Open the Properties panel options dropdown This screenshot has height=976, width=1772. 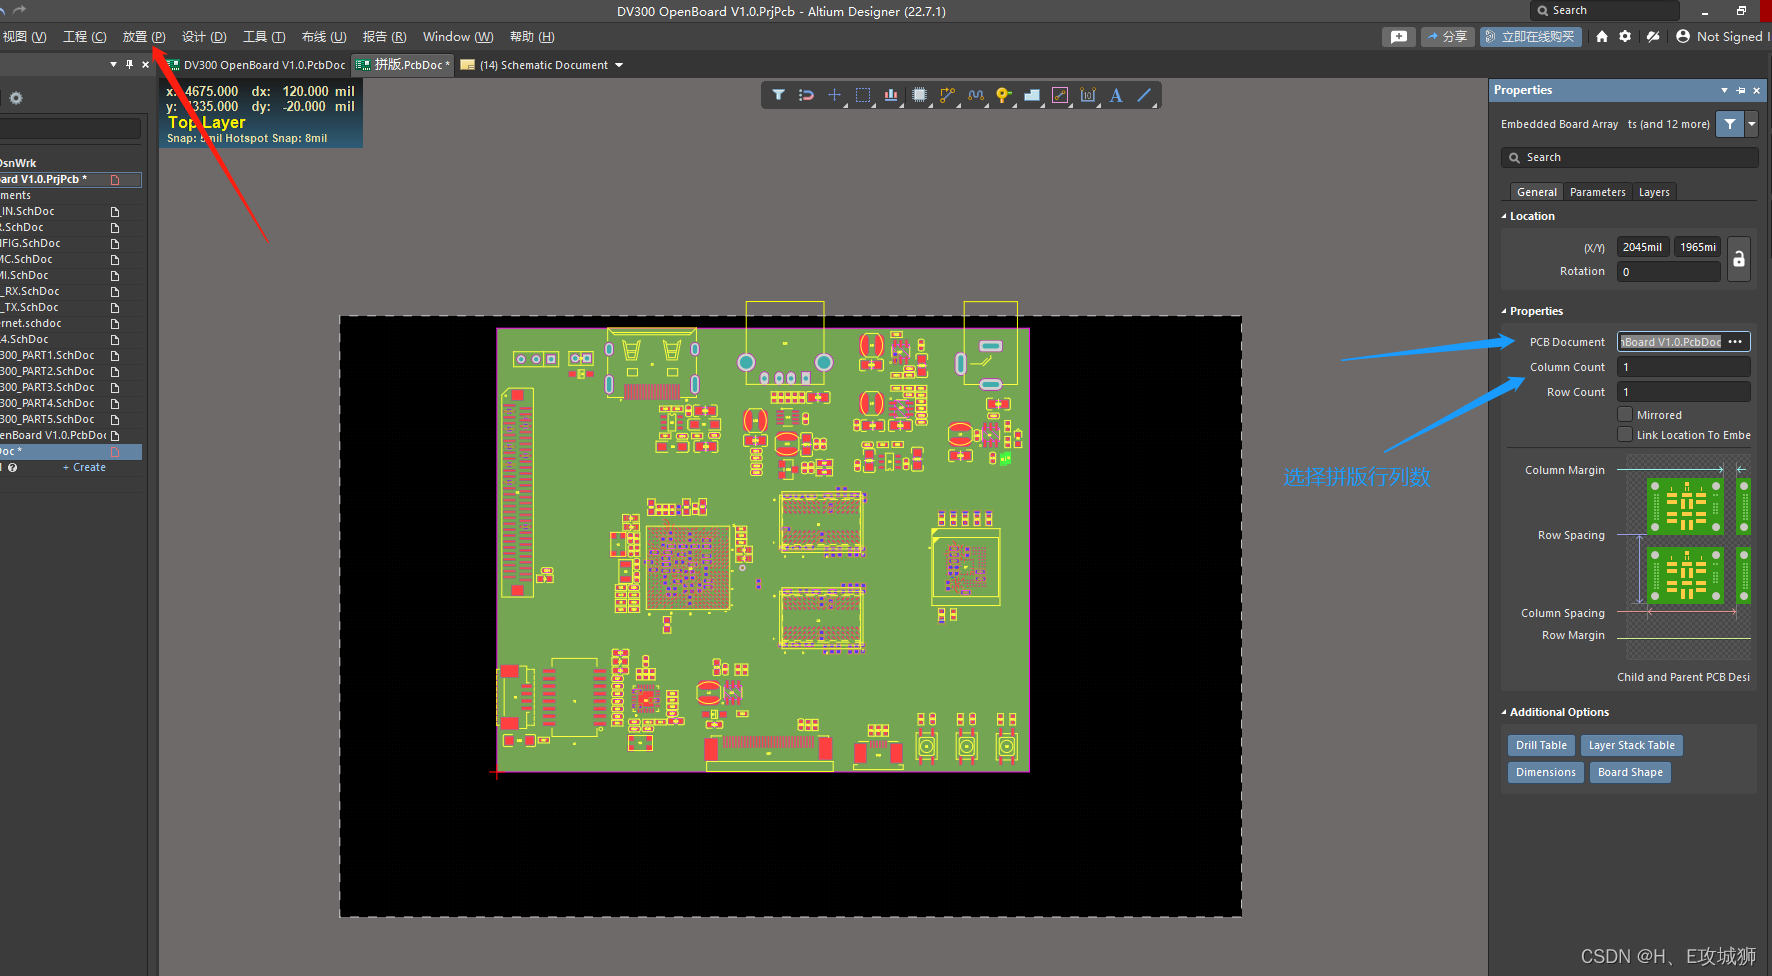coord(1724,90)
